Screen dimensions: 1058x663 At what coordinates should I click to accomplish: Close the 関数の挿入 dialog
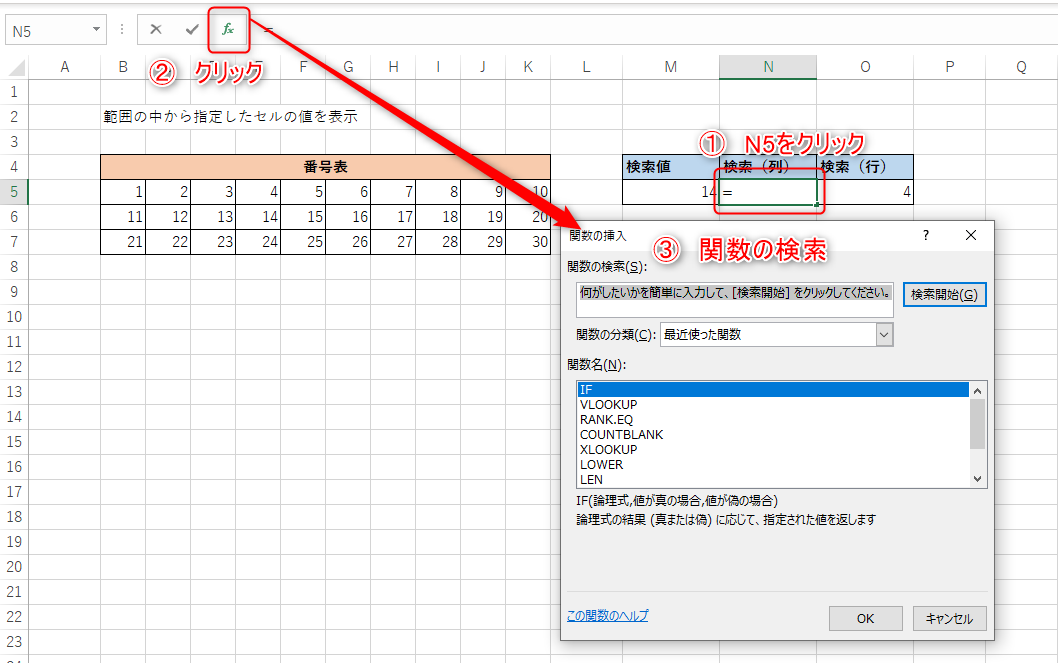pos(971,235)
